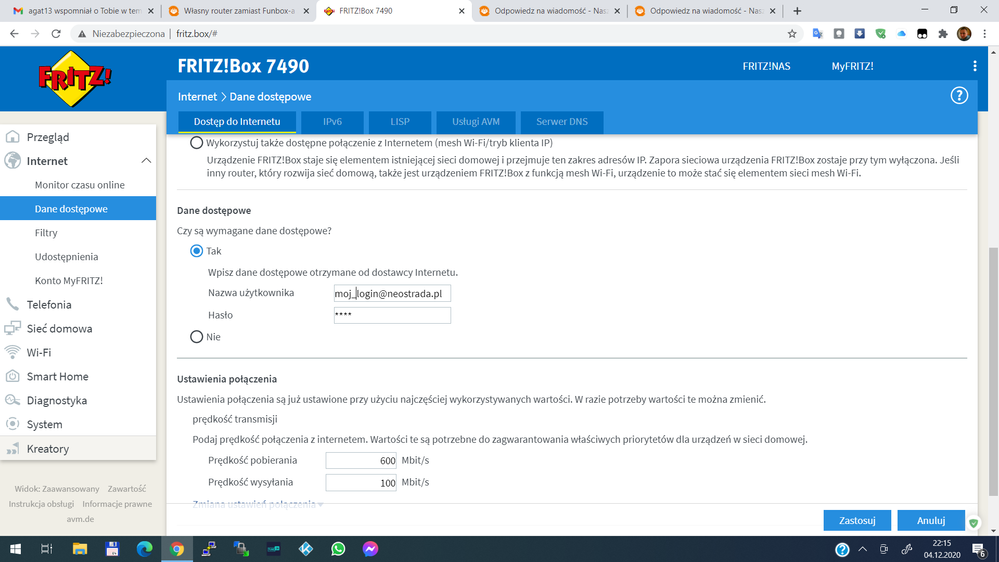The height and width of the screenshot is (562, 999).
Task: Open the three-dot menu in FRITZ!Box header
Action: (x=974, y=66)
